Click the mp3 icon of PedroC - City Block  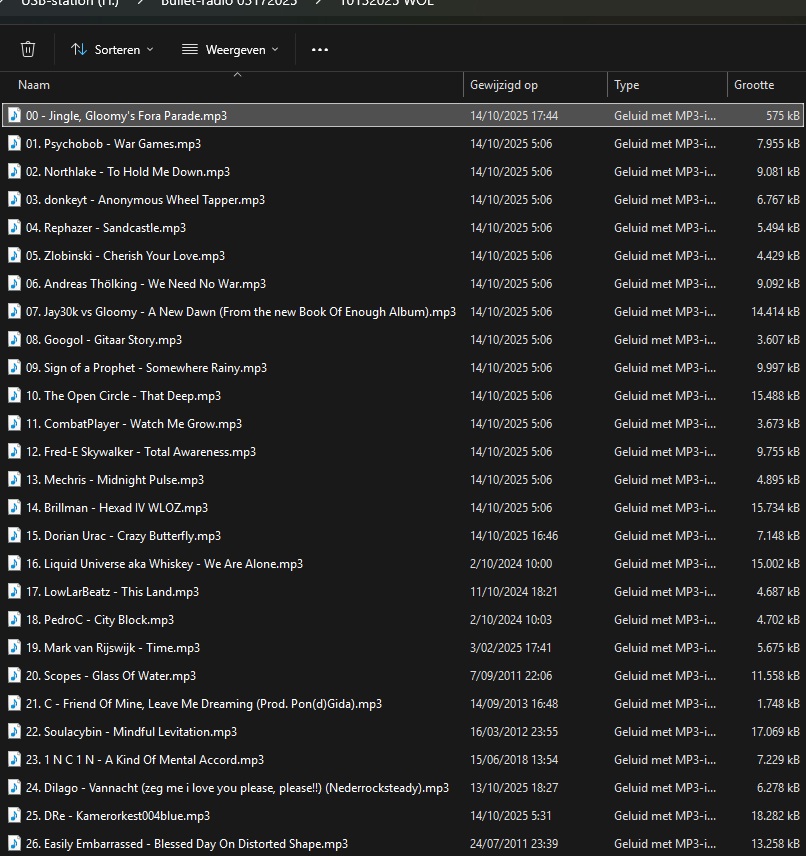14,620
